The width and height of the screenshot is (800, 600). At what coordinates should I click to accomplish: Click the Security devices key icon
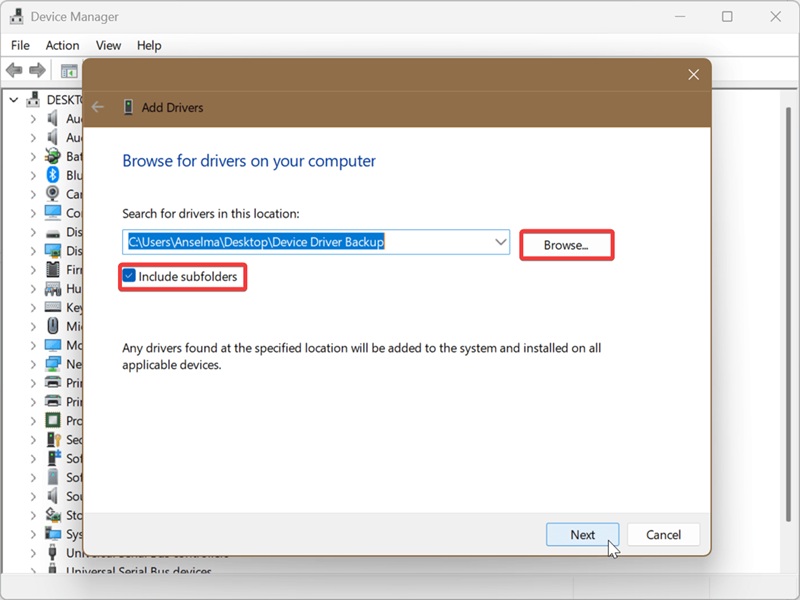(x=54, y=440)
